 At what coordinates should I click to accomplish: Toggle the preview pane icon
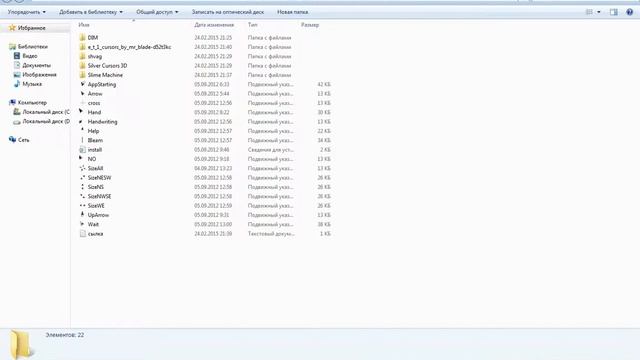[613, 12]
